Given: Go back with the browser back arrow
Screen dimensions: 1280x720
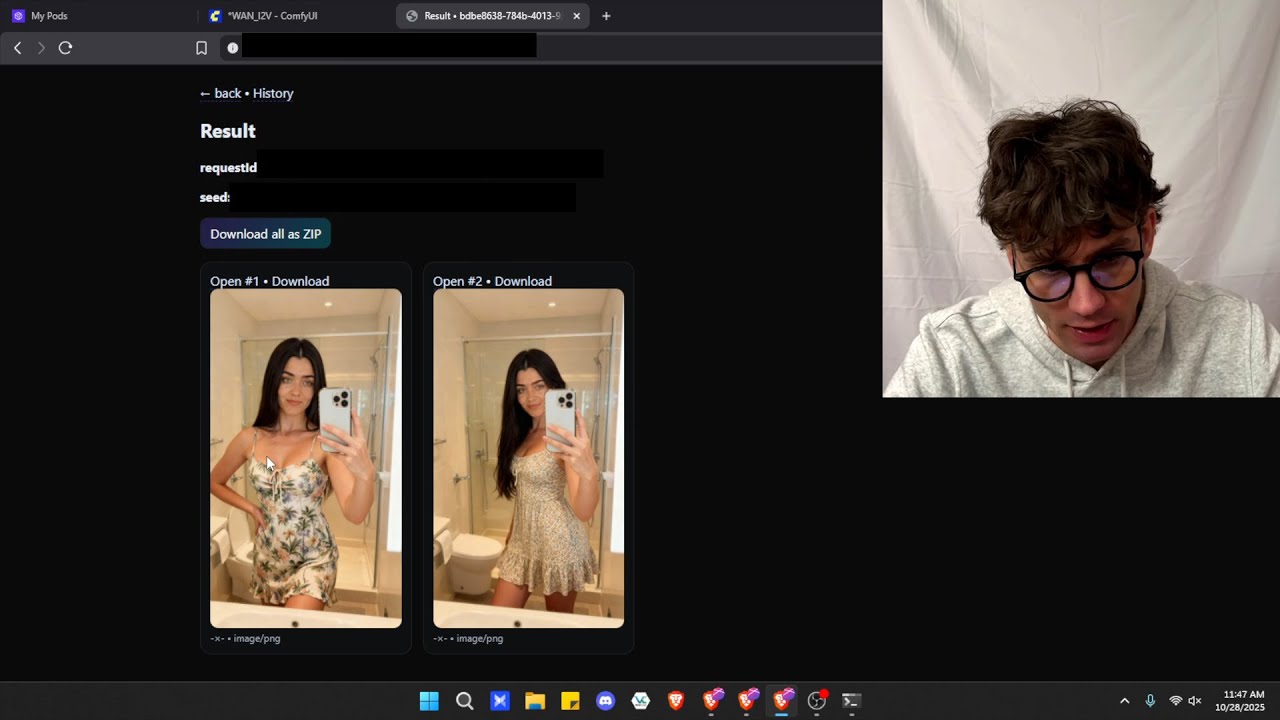Looking at the screenshot, I should [x=17, y=48].
